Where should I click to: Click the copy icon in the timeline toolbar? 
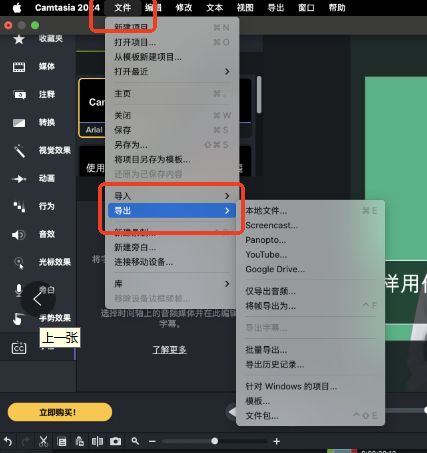pyautogui.click(x=62, y=442)
